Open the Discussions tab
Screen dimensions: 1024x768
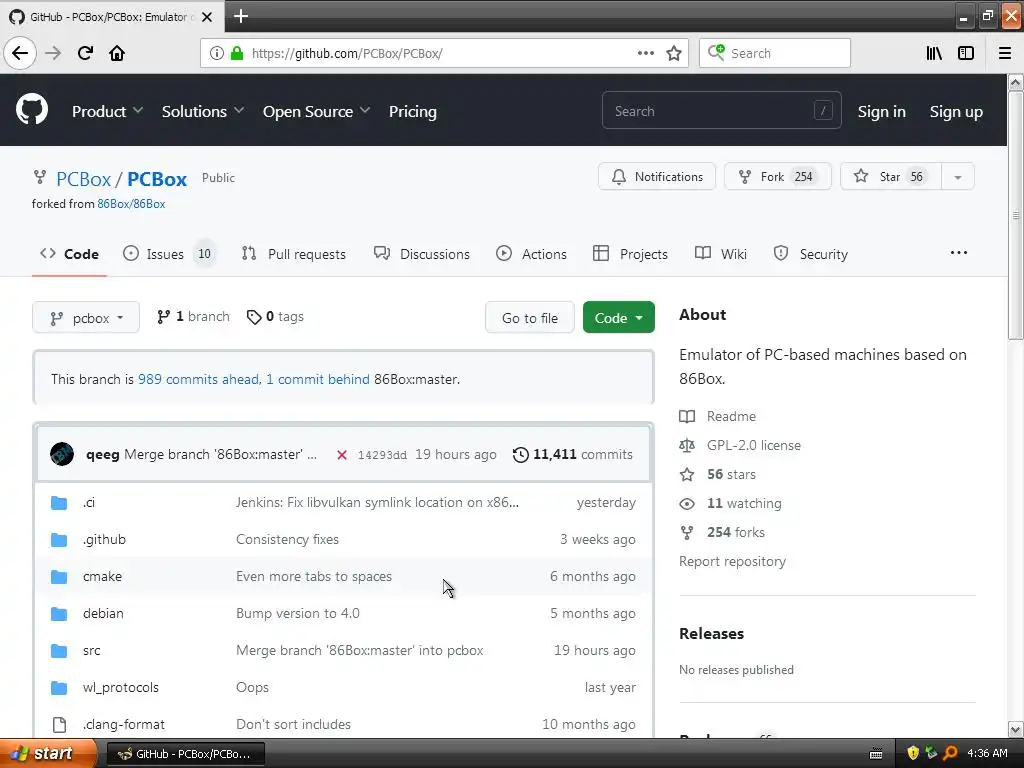(x=422, y=254)
